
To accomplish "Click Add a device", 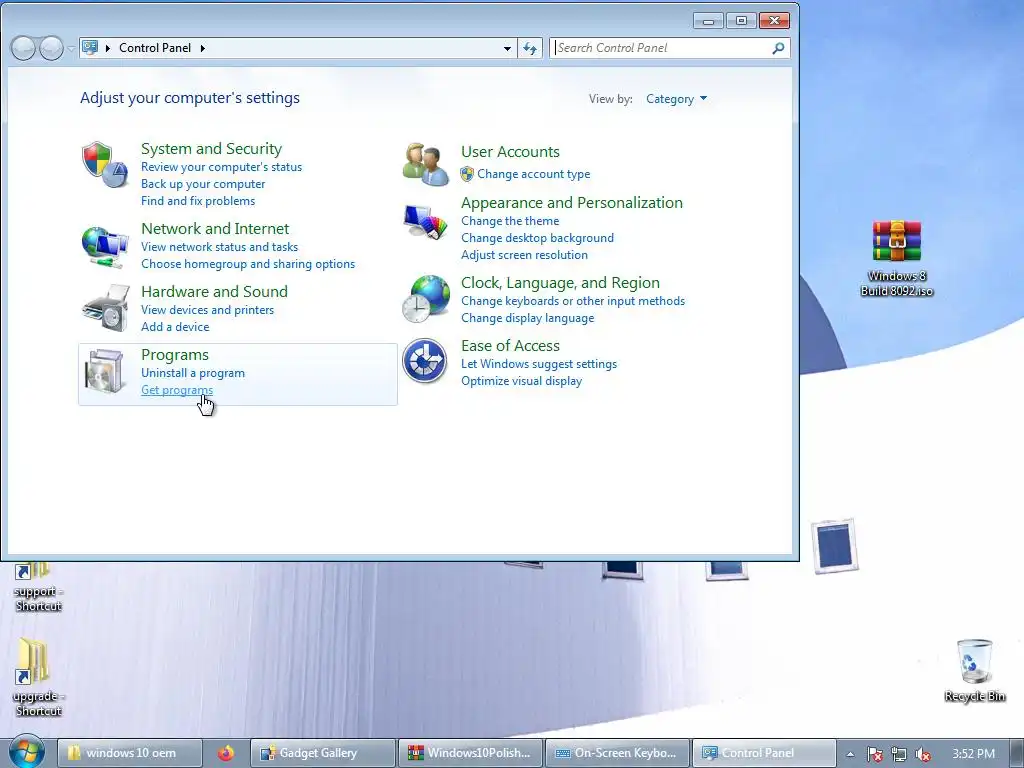I will [175, 327].
